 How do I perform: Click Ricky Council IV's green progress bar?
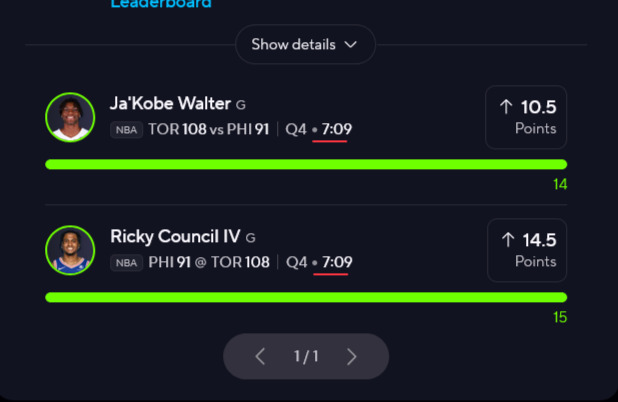(x=306, y=297)
